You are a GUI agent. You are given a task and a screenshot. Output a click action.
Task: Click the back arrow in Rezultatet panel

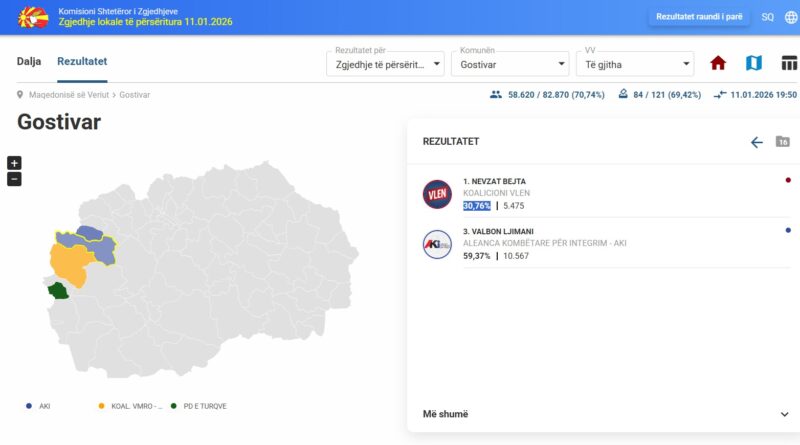pos(756,142)
